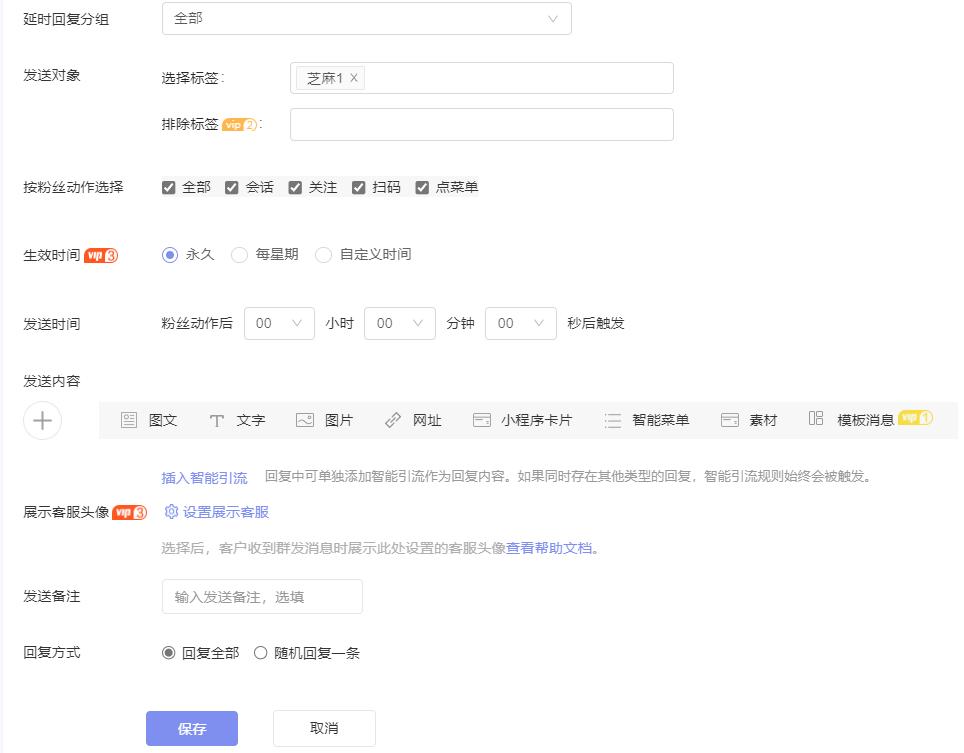Click the 插入智能引流 link
Image resolution: width=964 pixels, height=753 pixels.
[x=203, y=477]
